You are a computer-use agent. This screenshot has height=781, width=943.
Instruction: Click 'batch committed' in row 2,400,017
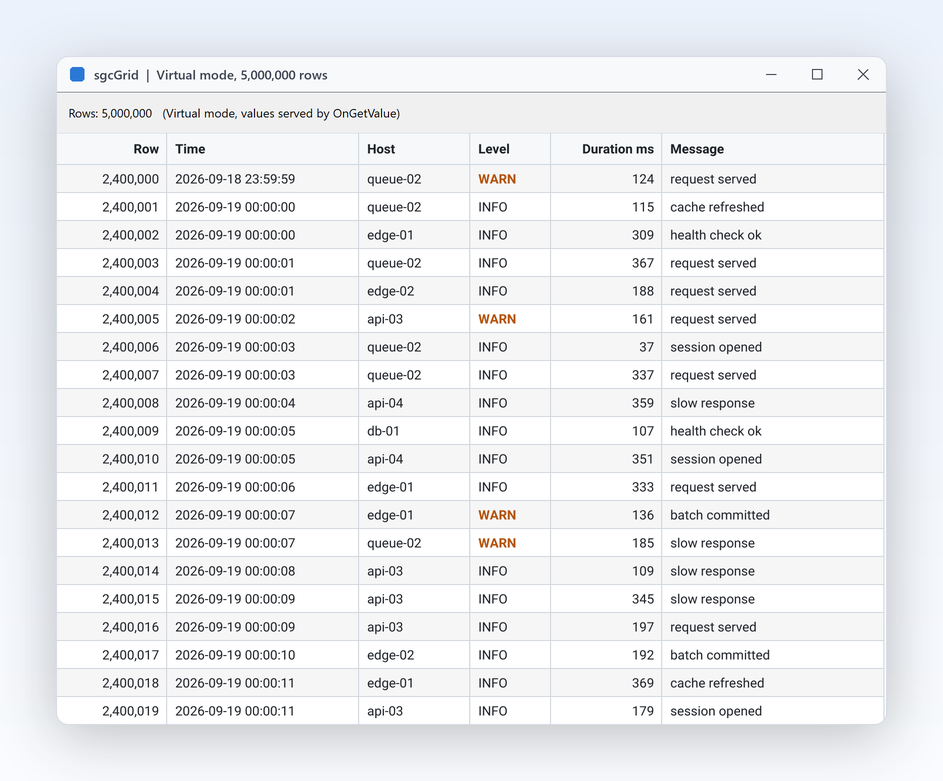[x=720, y=655]
